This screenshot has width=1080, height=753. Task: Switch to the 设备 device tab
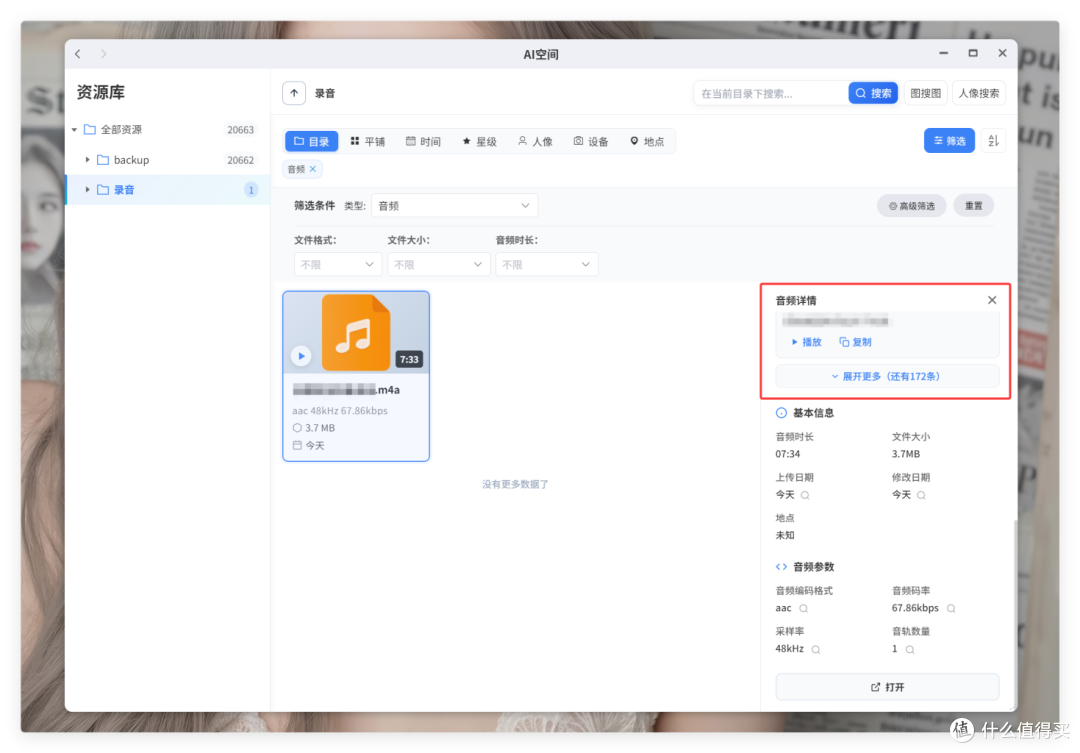[591, 141]
